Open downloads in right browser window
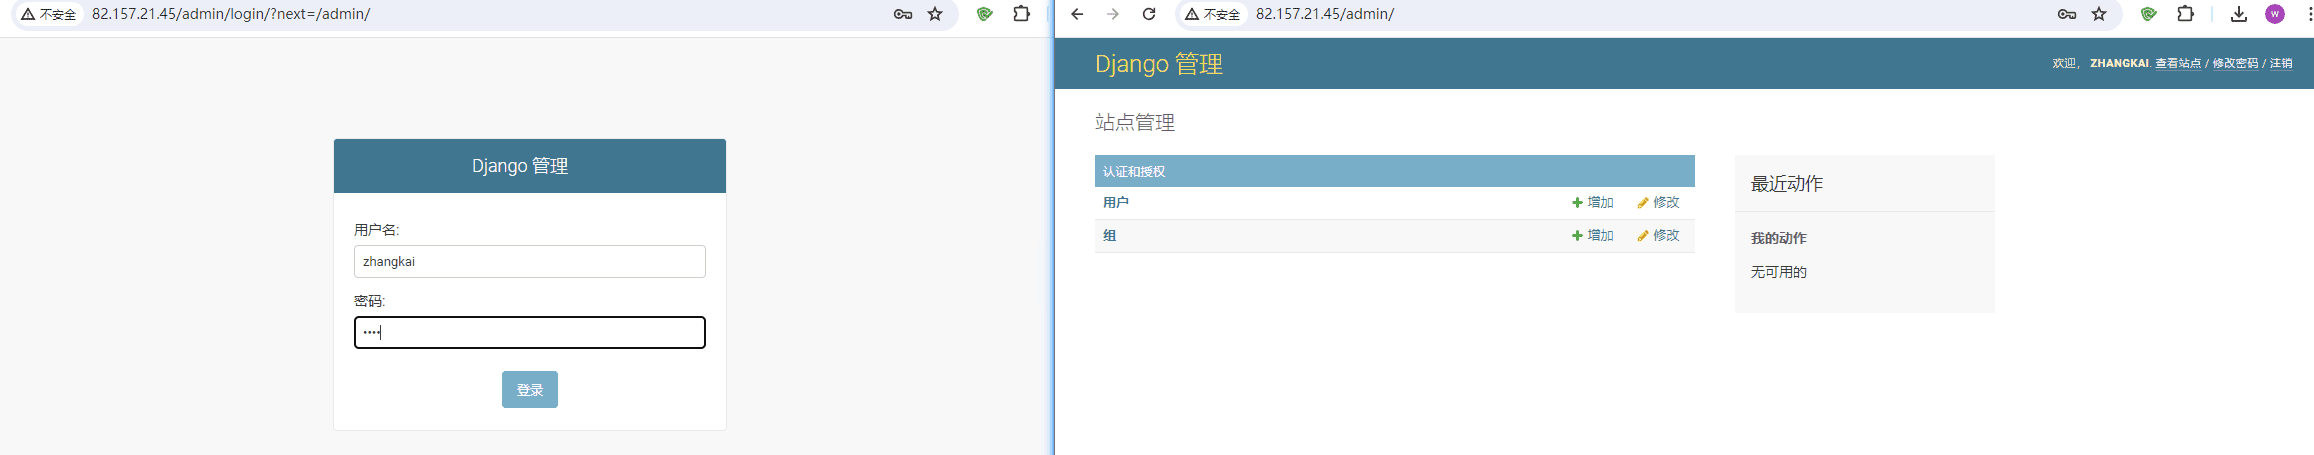Image resolution: width=2314 pixels, height=455 pixels. click(x=2239, y=14)
